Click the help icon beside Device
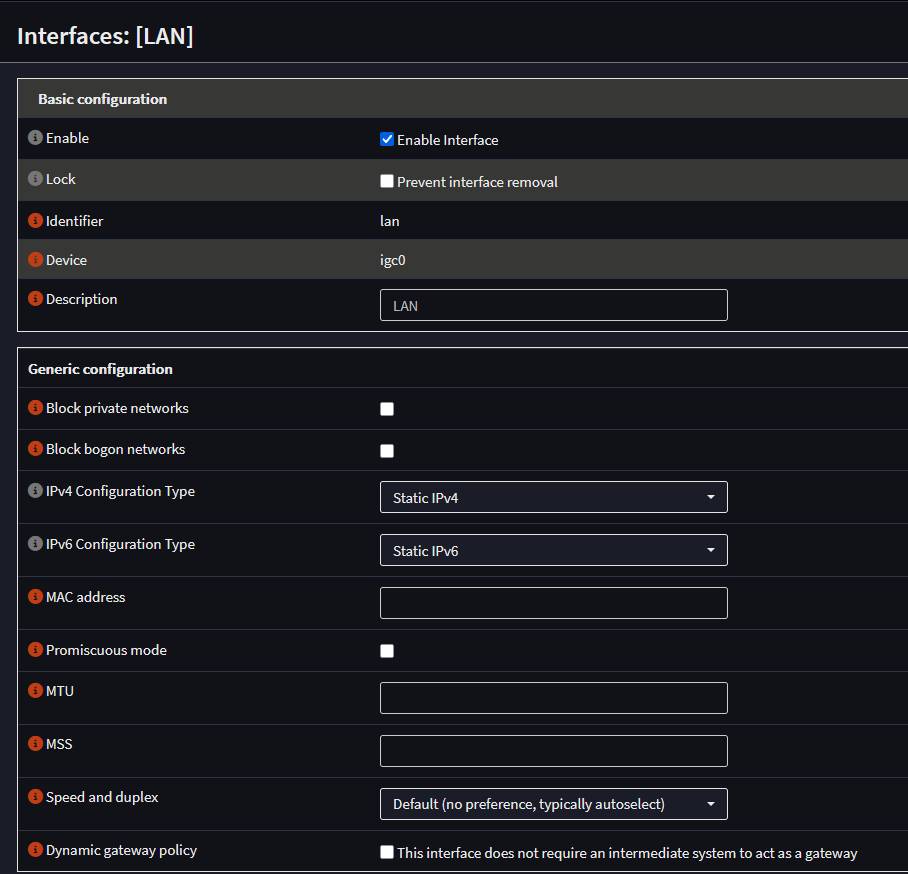The height and width of the screenshot is (874, 908). click(35, 260)
